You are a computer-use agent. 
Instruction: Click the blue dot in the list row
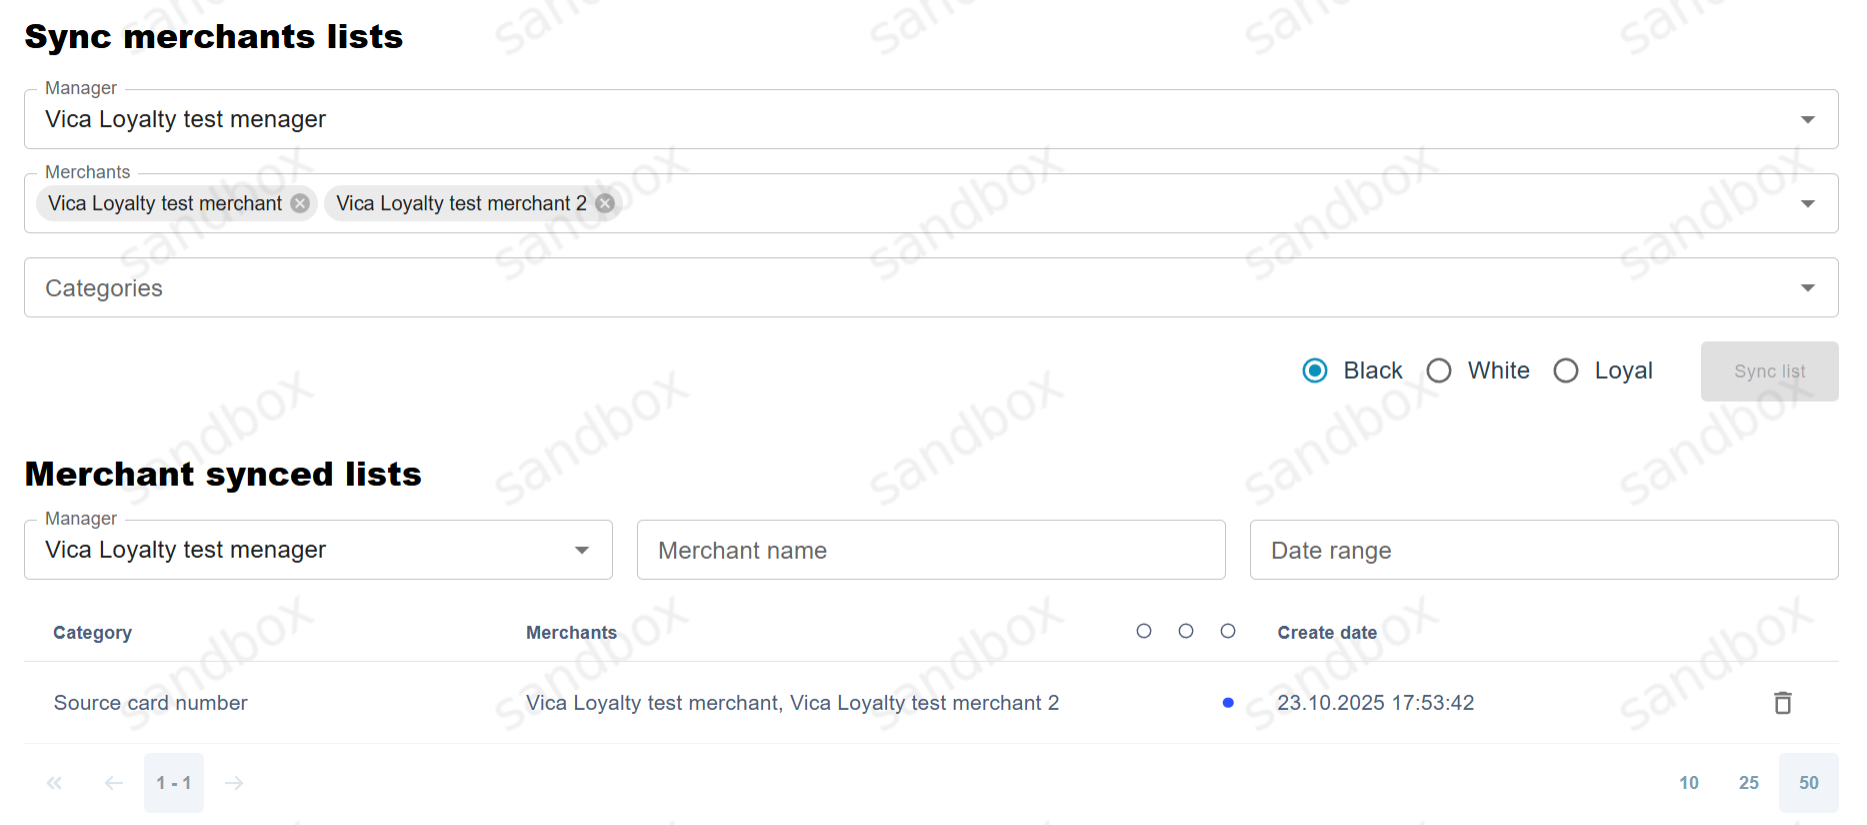pos(1228,703)
